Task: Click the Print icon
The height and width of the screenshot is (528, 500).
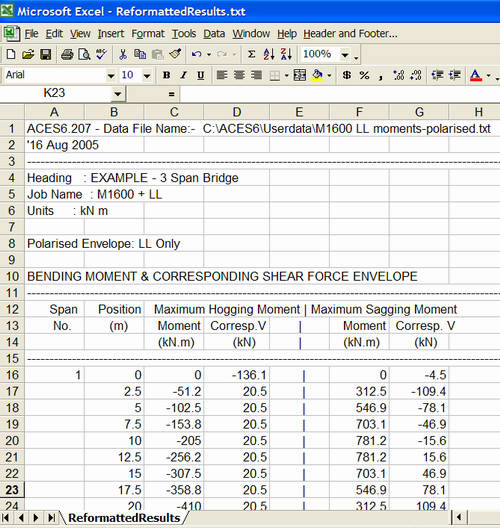Action: 67,54
